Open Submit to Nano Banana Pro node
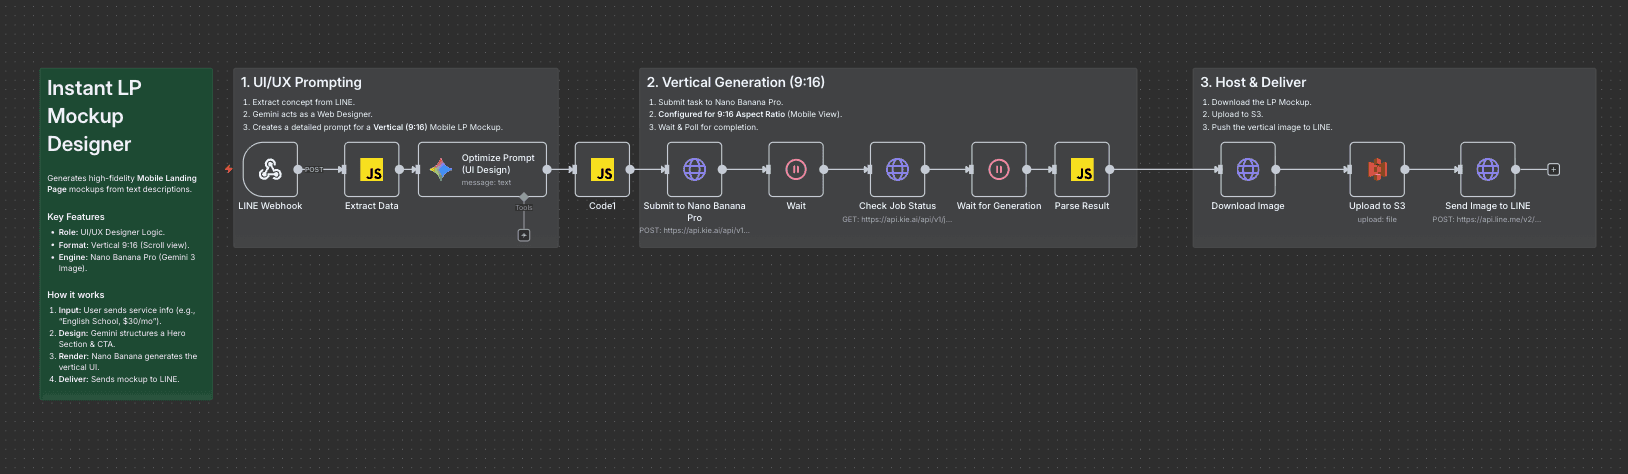 click(694, 170)
